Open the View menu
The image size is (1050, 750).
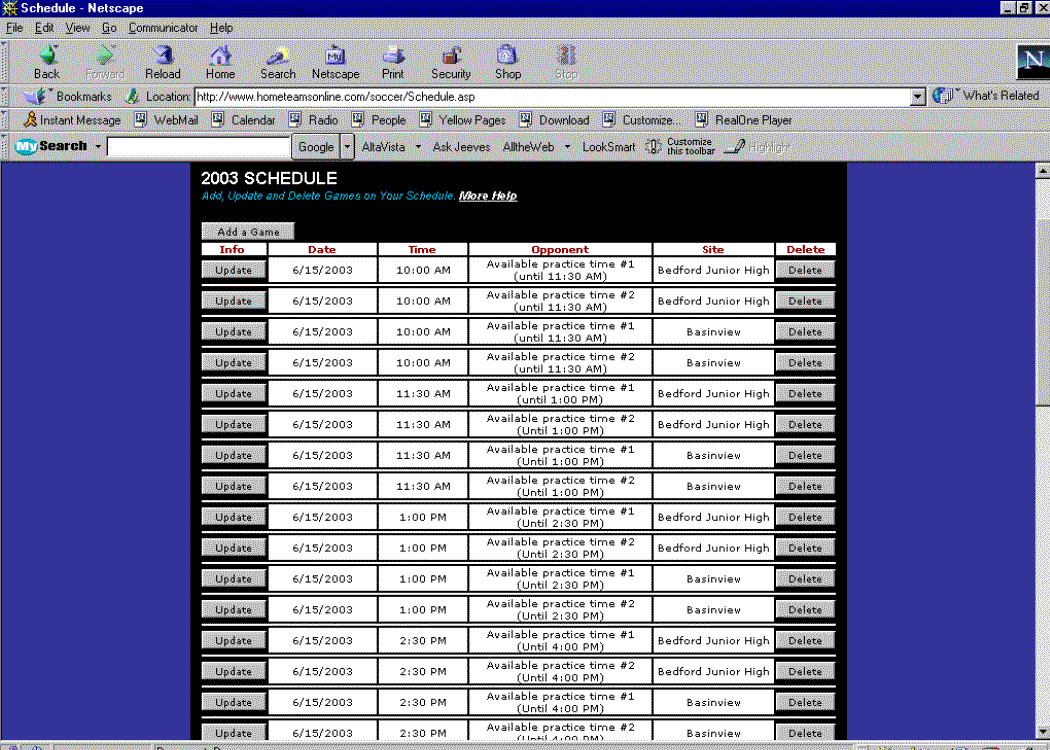[x=78, y=28]
